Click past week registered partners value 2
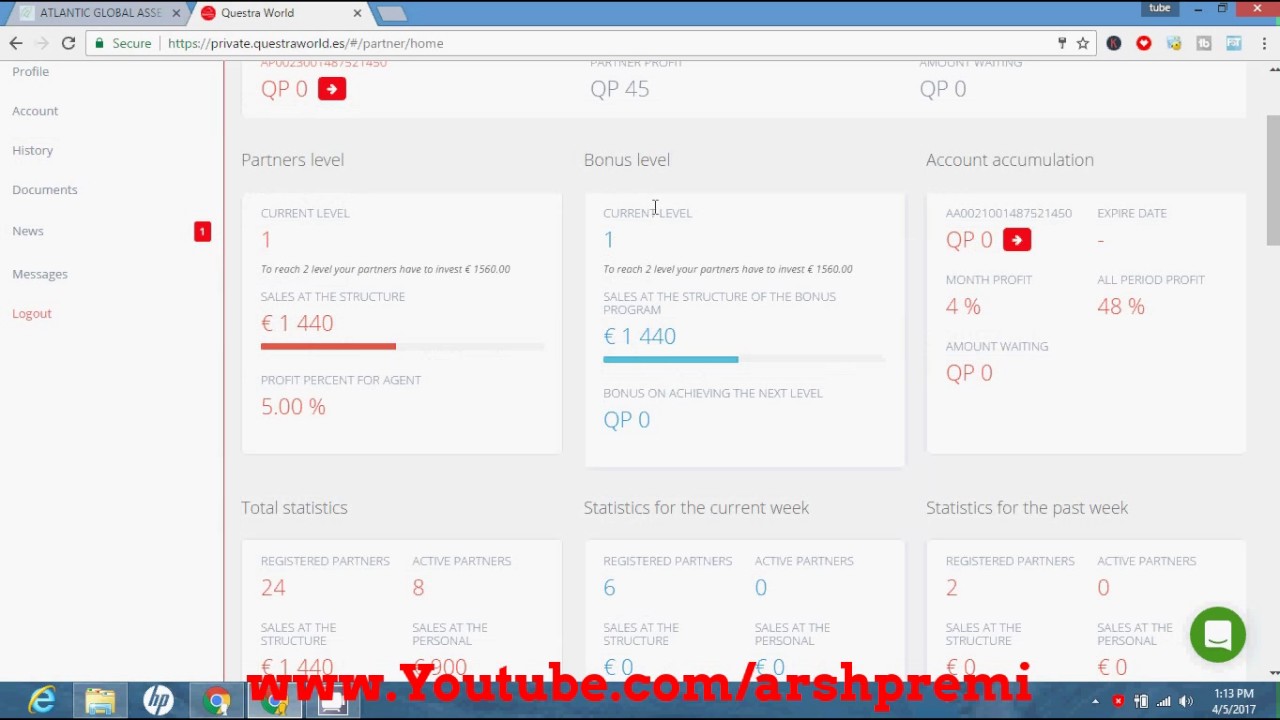Viewport: 1280px width, 720px height. pyautogui.click(x=952, y=587)
